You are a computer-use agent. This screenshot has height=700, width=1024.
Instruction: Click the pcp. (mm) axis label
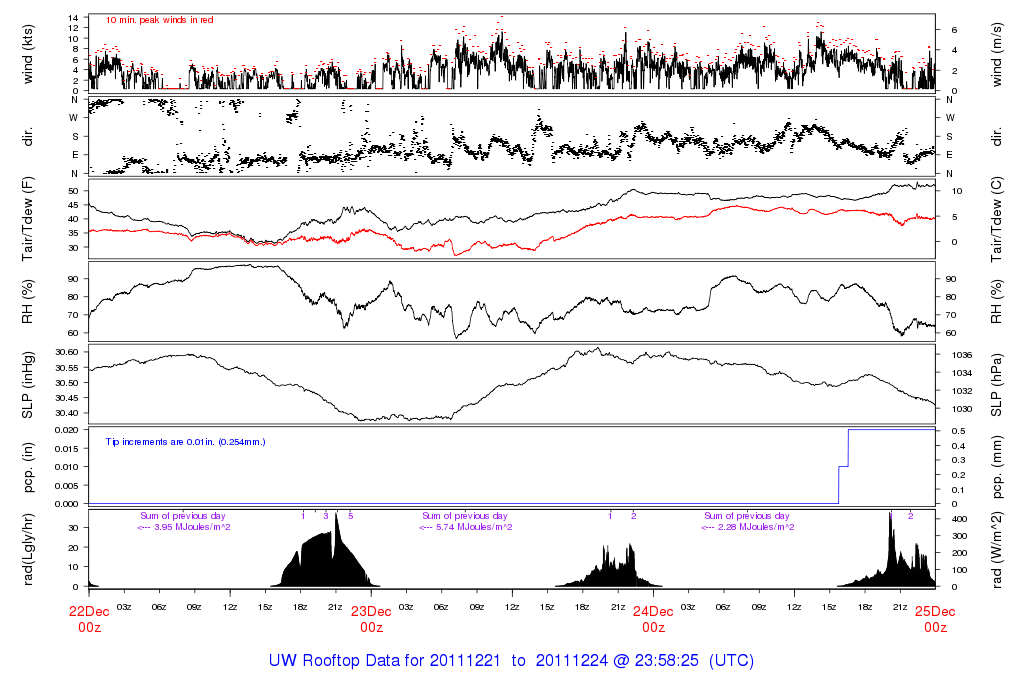(x=997, y=466)
